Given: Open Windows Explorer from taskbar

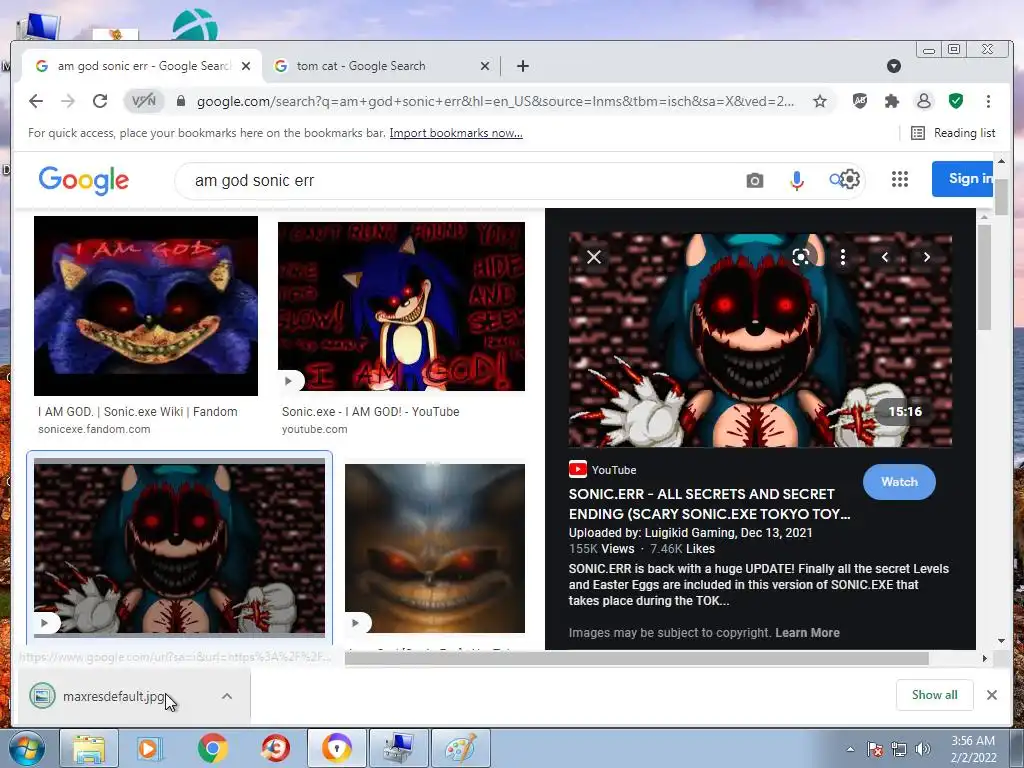Looking at the screenshot, I should (89, 748).
